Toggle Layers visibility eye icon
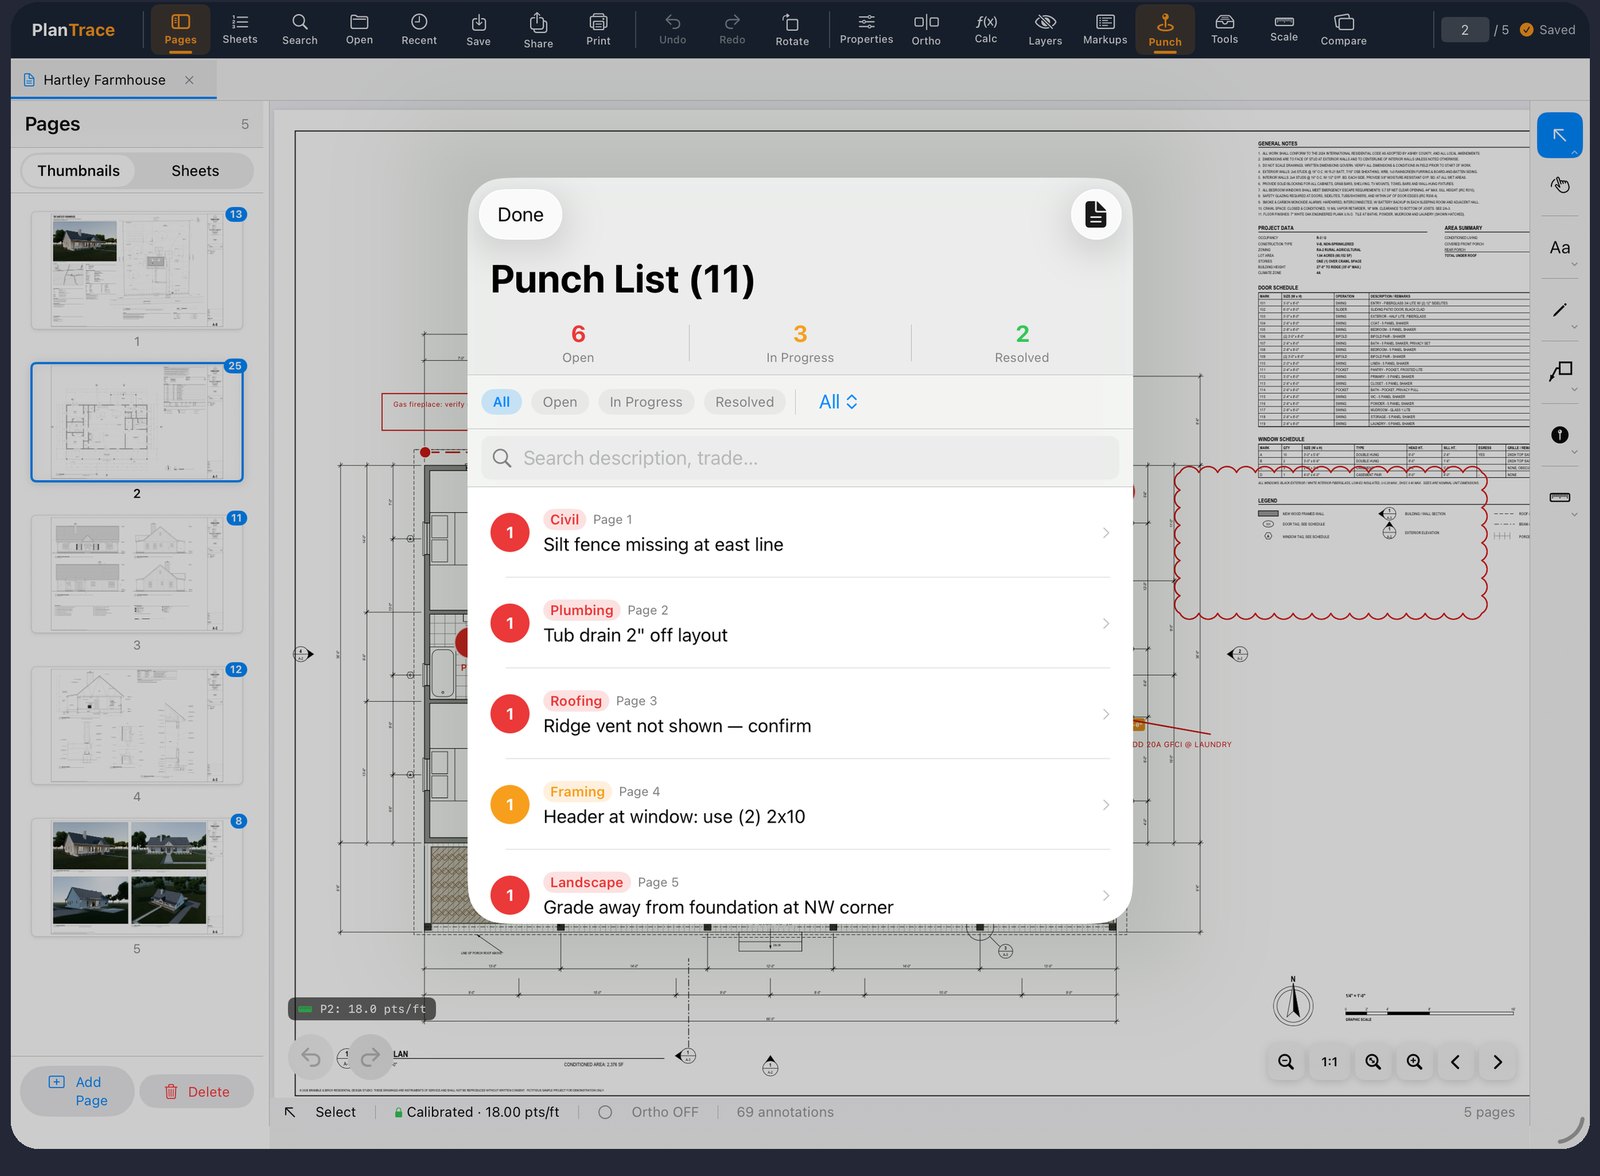 [x=1045, y=29]
